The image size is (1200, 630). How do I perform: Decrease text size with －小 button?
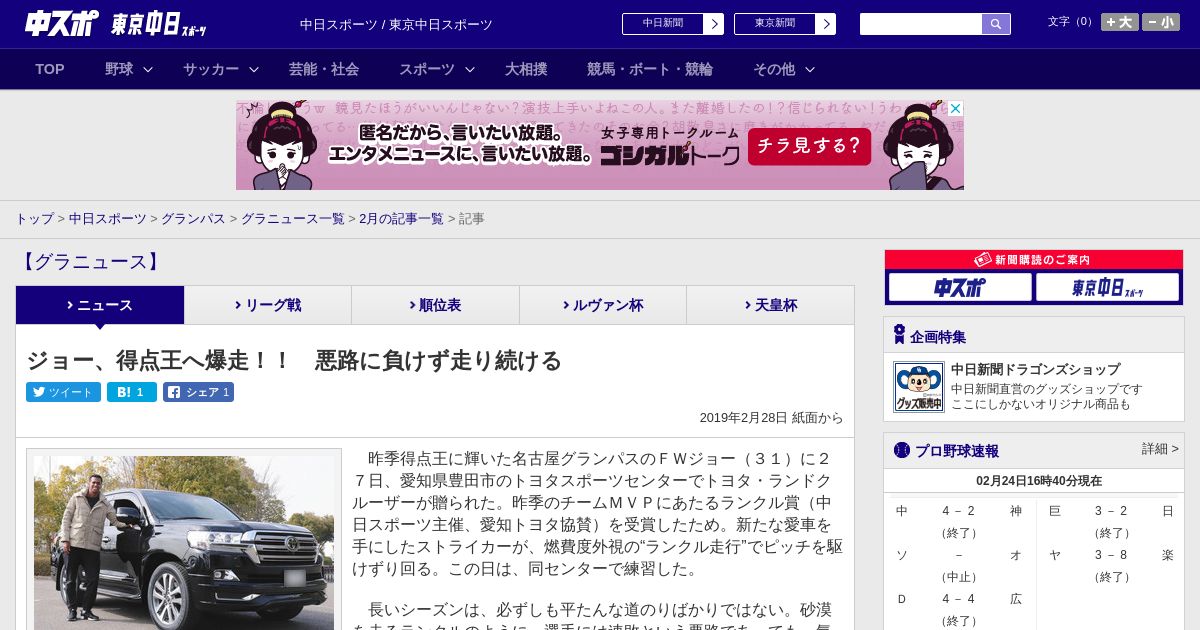[x=1161, y=22]
